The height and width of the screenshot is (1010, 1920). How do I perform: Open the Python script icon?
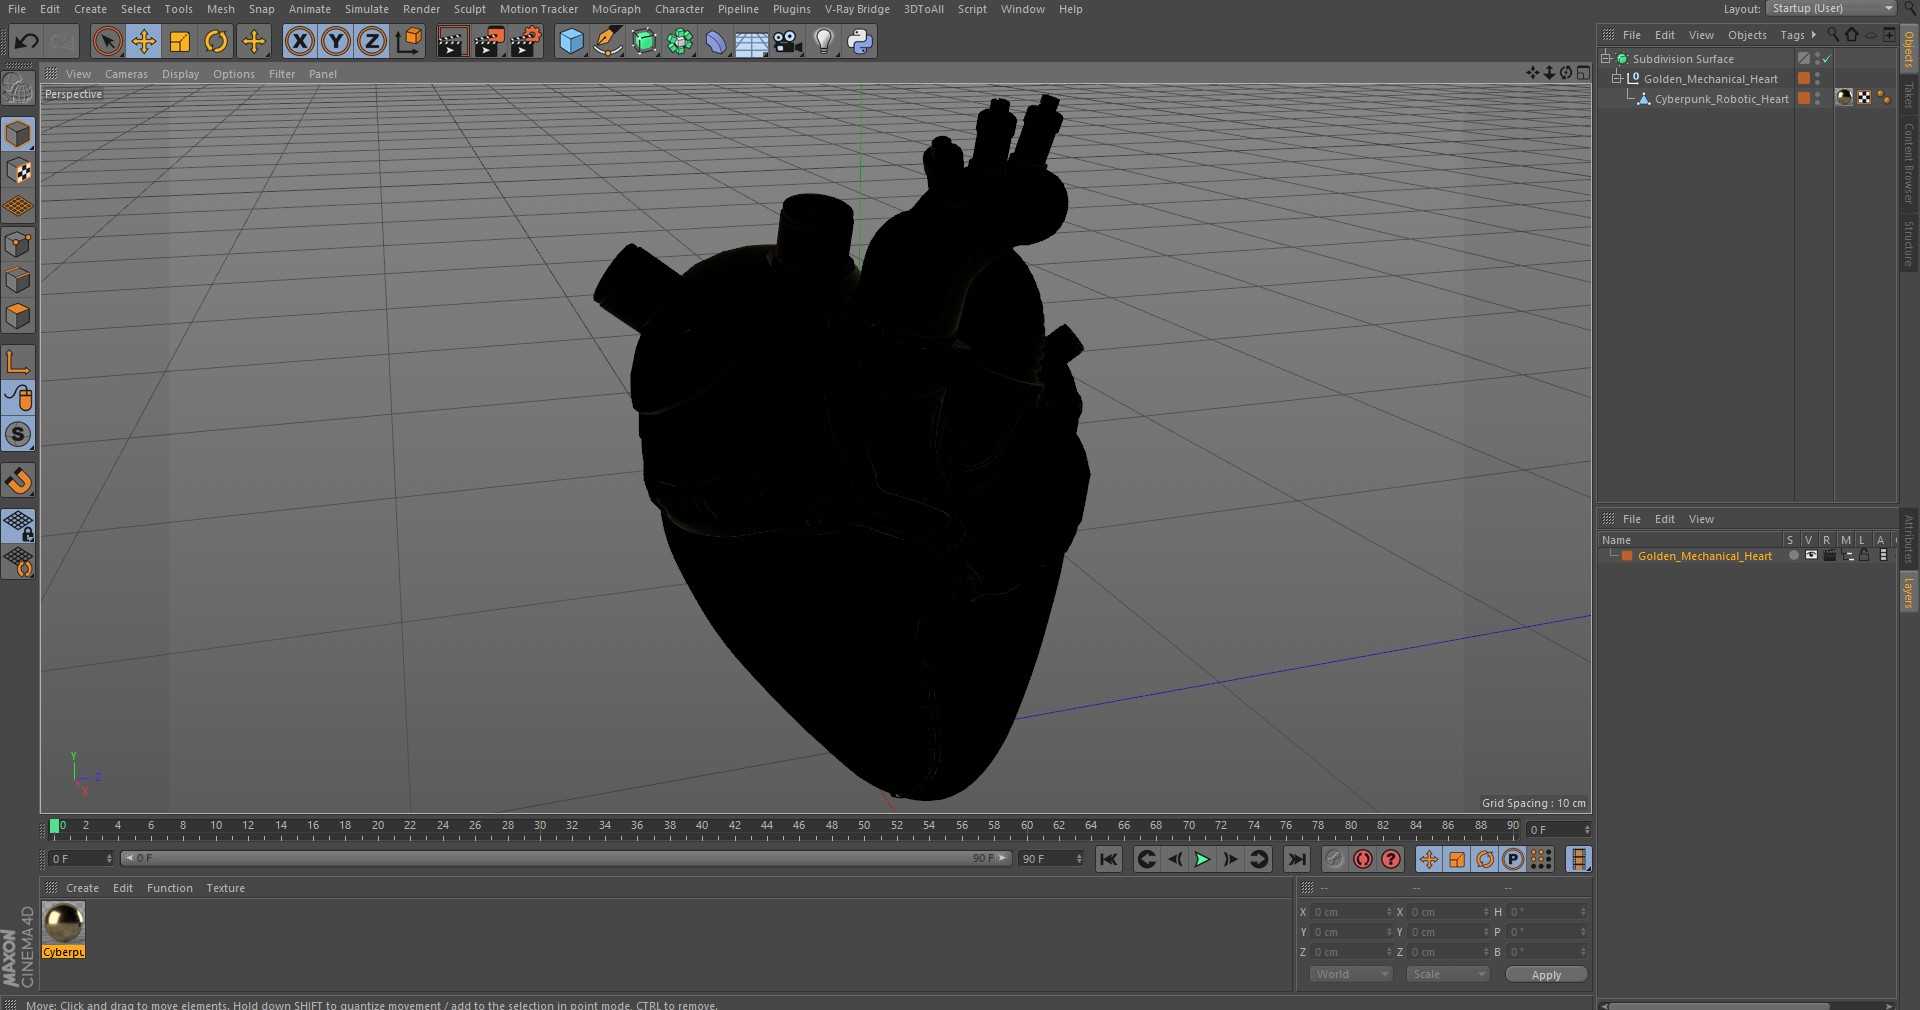(860, 41)
